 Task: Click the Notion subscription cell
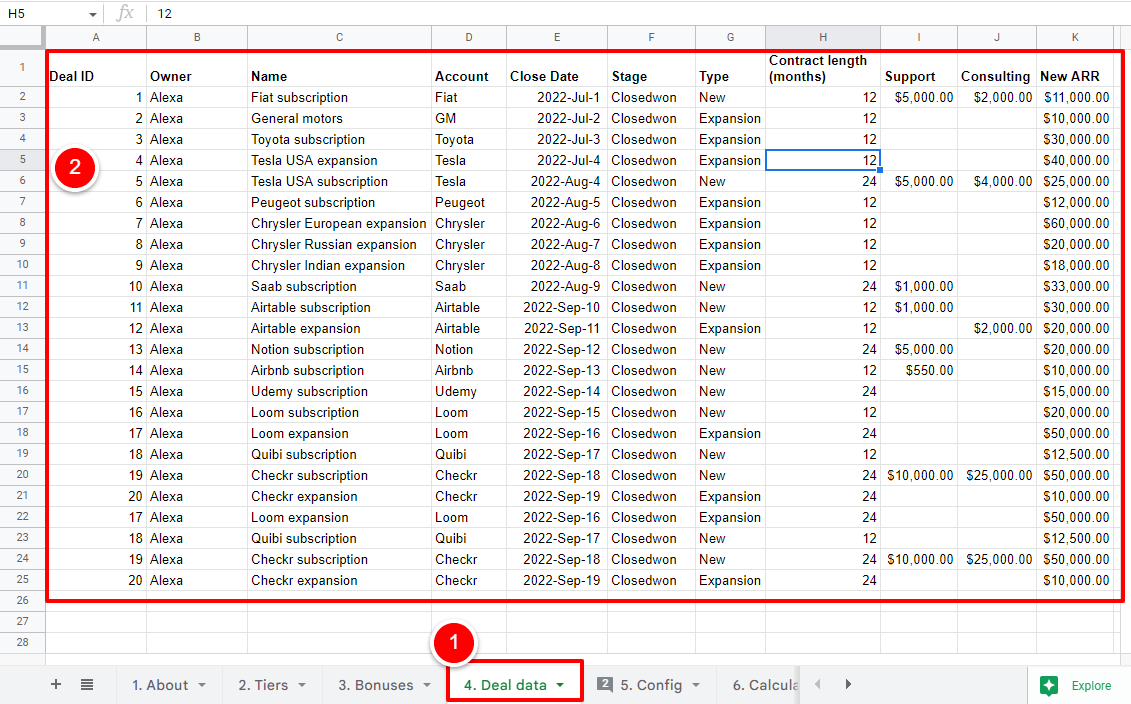click(x=340, y=349)
